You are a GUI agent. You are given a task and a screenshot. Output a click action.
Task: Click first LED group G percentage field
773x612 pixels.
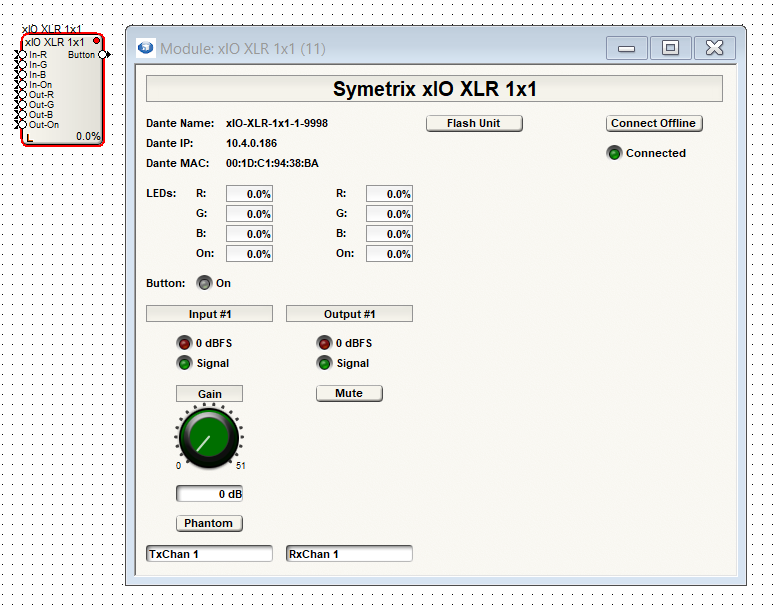coord(249,214)
